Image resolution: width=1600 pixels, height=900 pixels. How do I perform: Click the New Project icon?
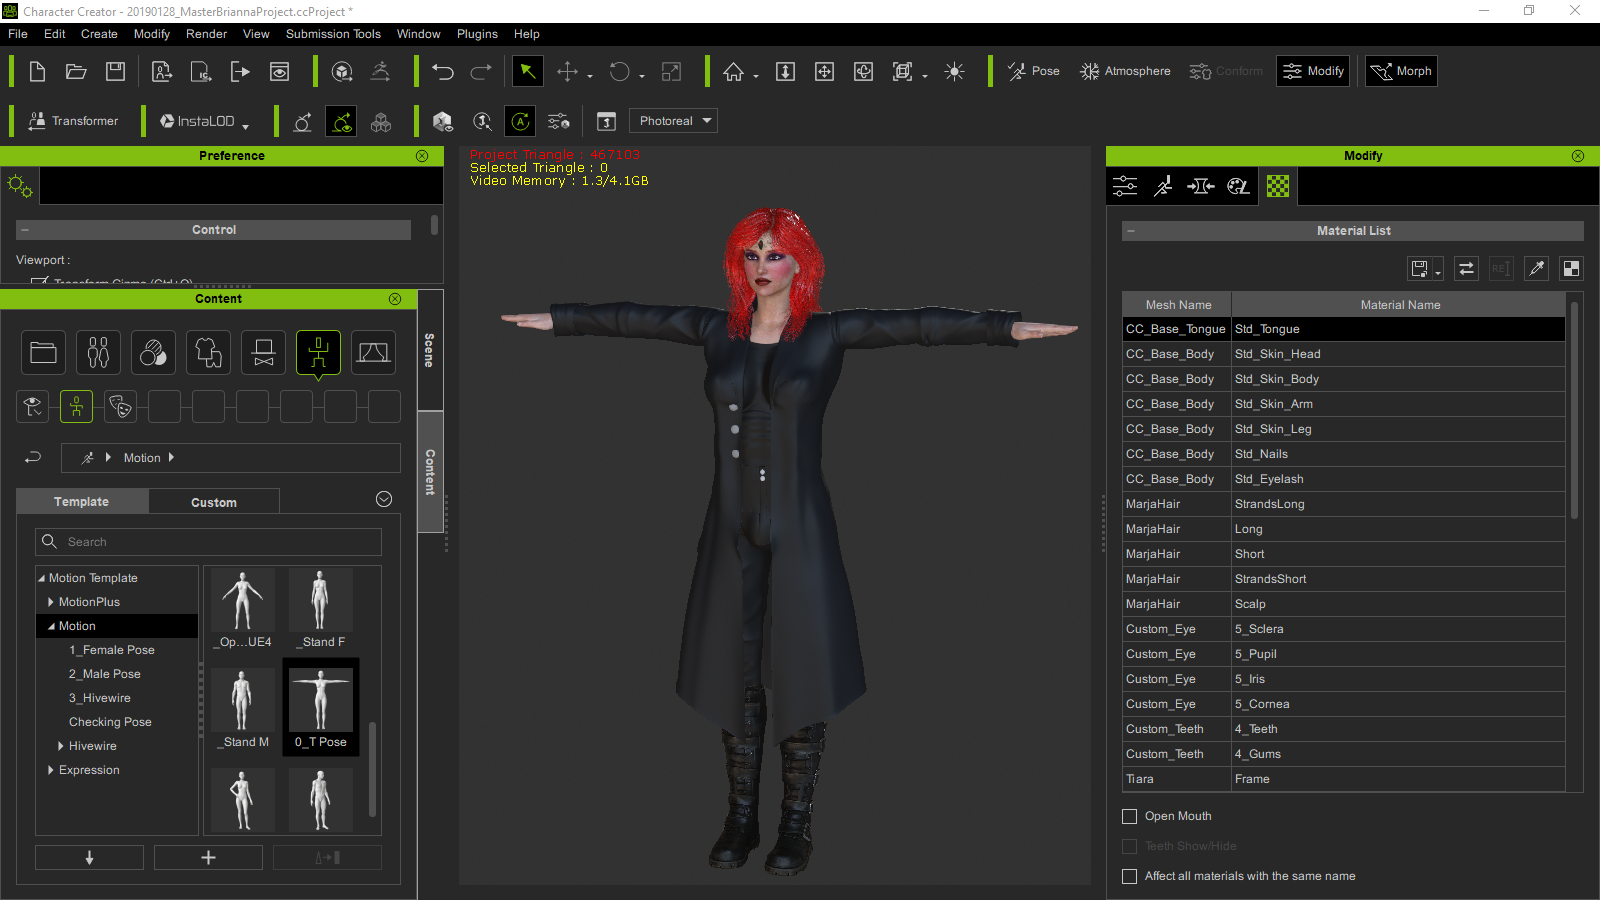click(x=37, y=71)
